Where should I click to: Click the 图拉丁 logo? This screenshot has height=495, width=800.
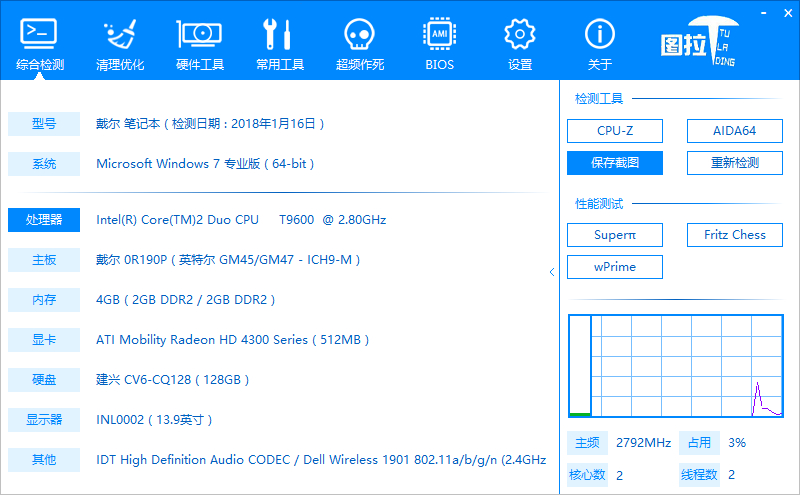tap(699, 42)
